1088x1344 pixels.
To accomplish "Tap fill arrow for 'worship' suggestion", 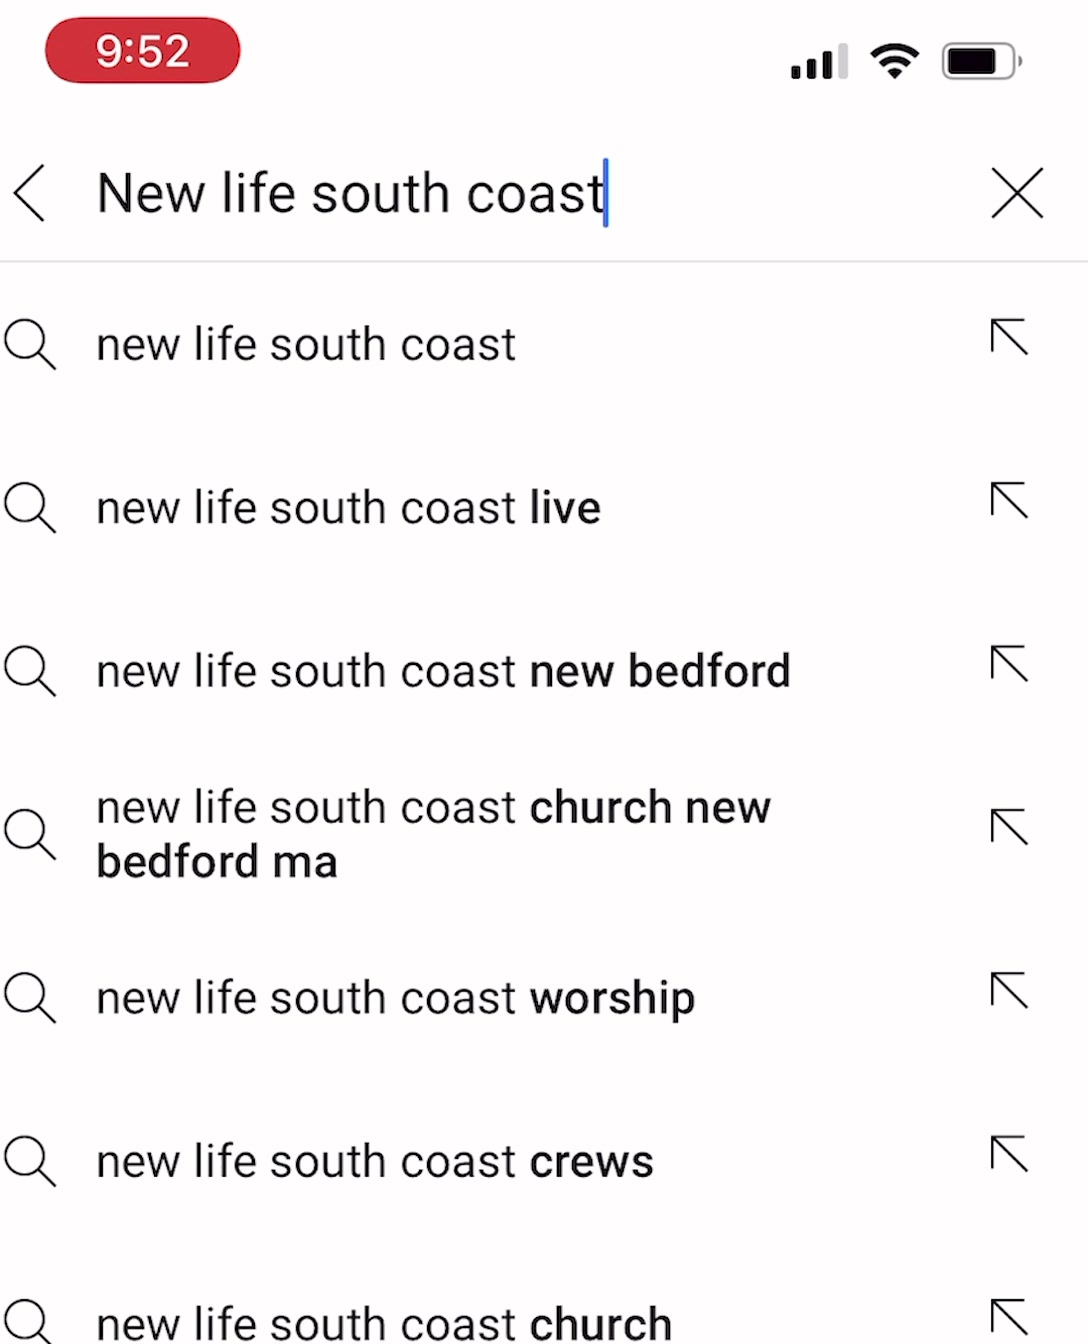I will [1009, 990].
